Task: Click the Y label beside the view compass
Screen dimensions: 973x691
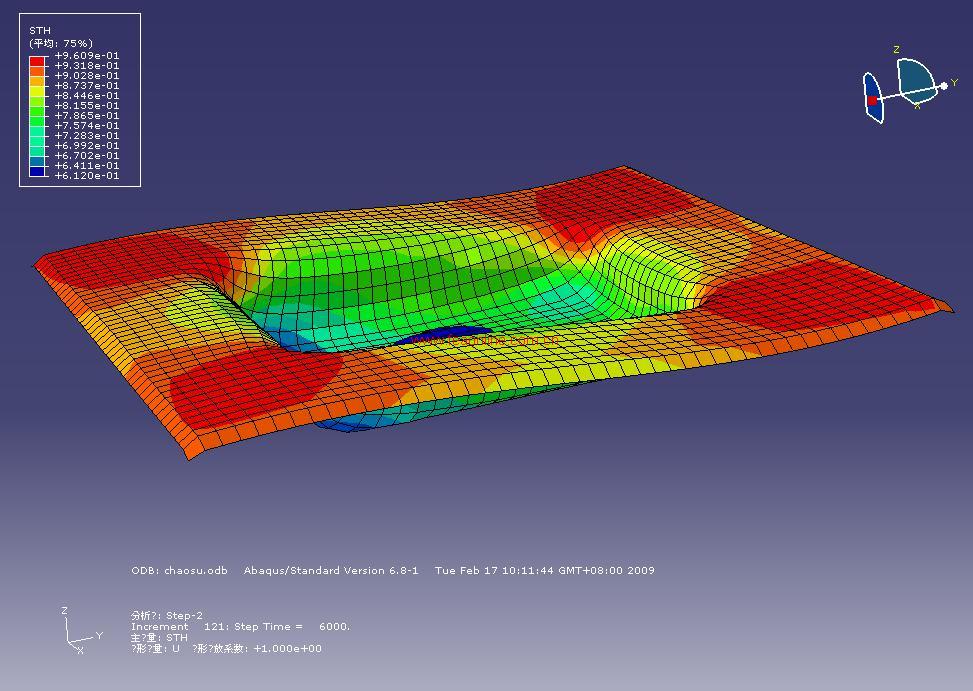Action: 955,83
